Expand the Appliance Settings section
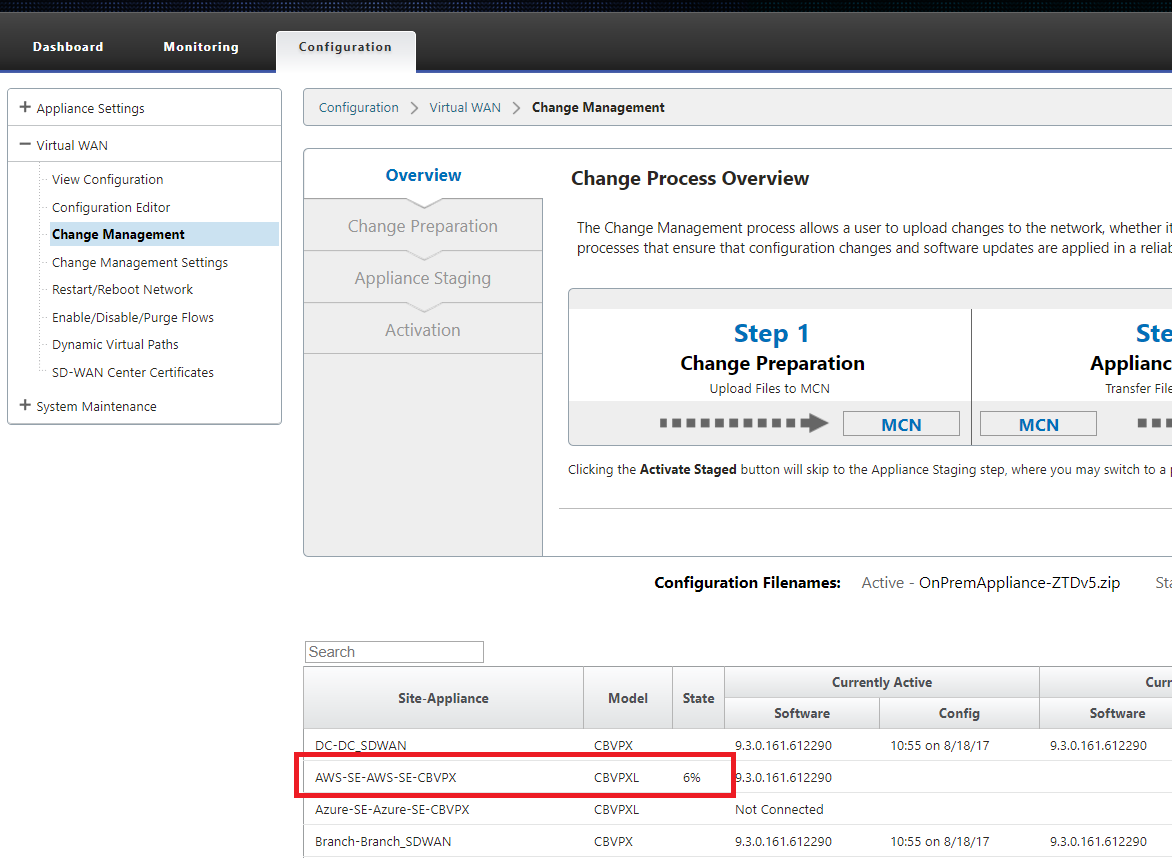This screenshot has height=858, width=1172. [x=25, y=108]
